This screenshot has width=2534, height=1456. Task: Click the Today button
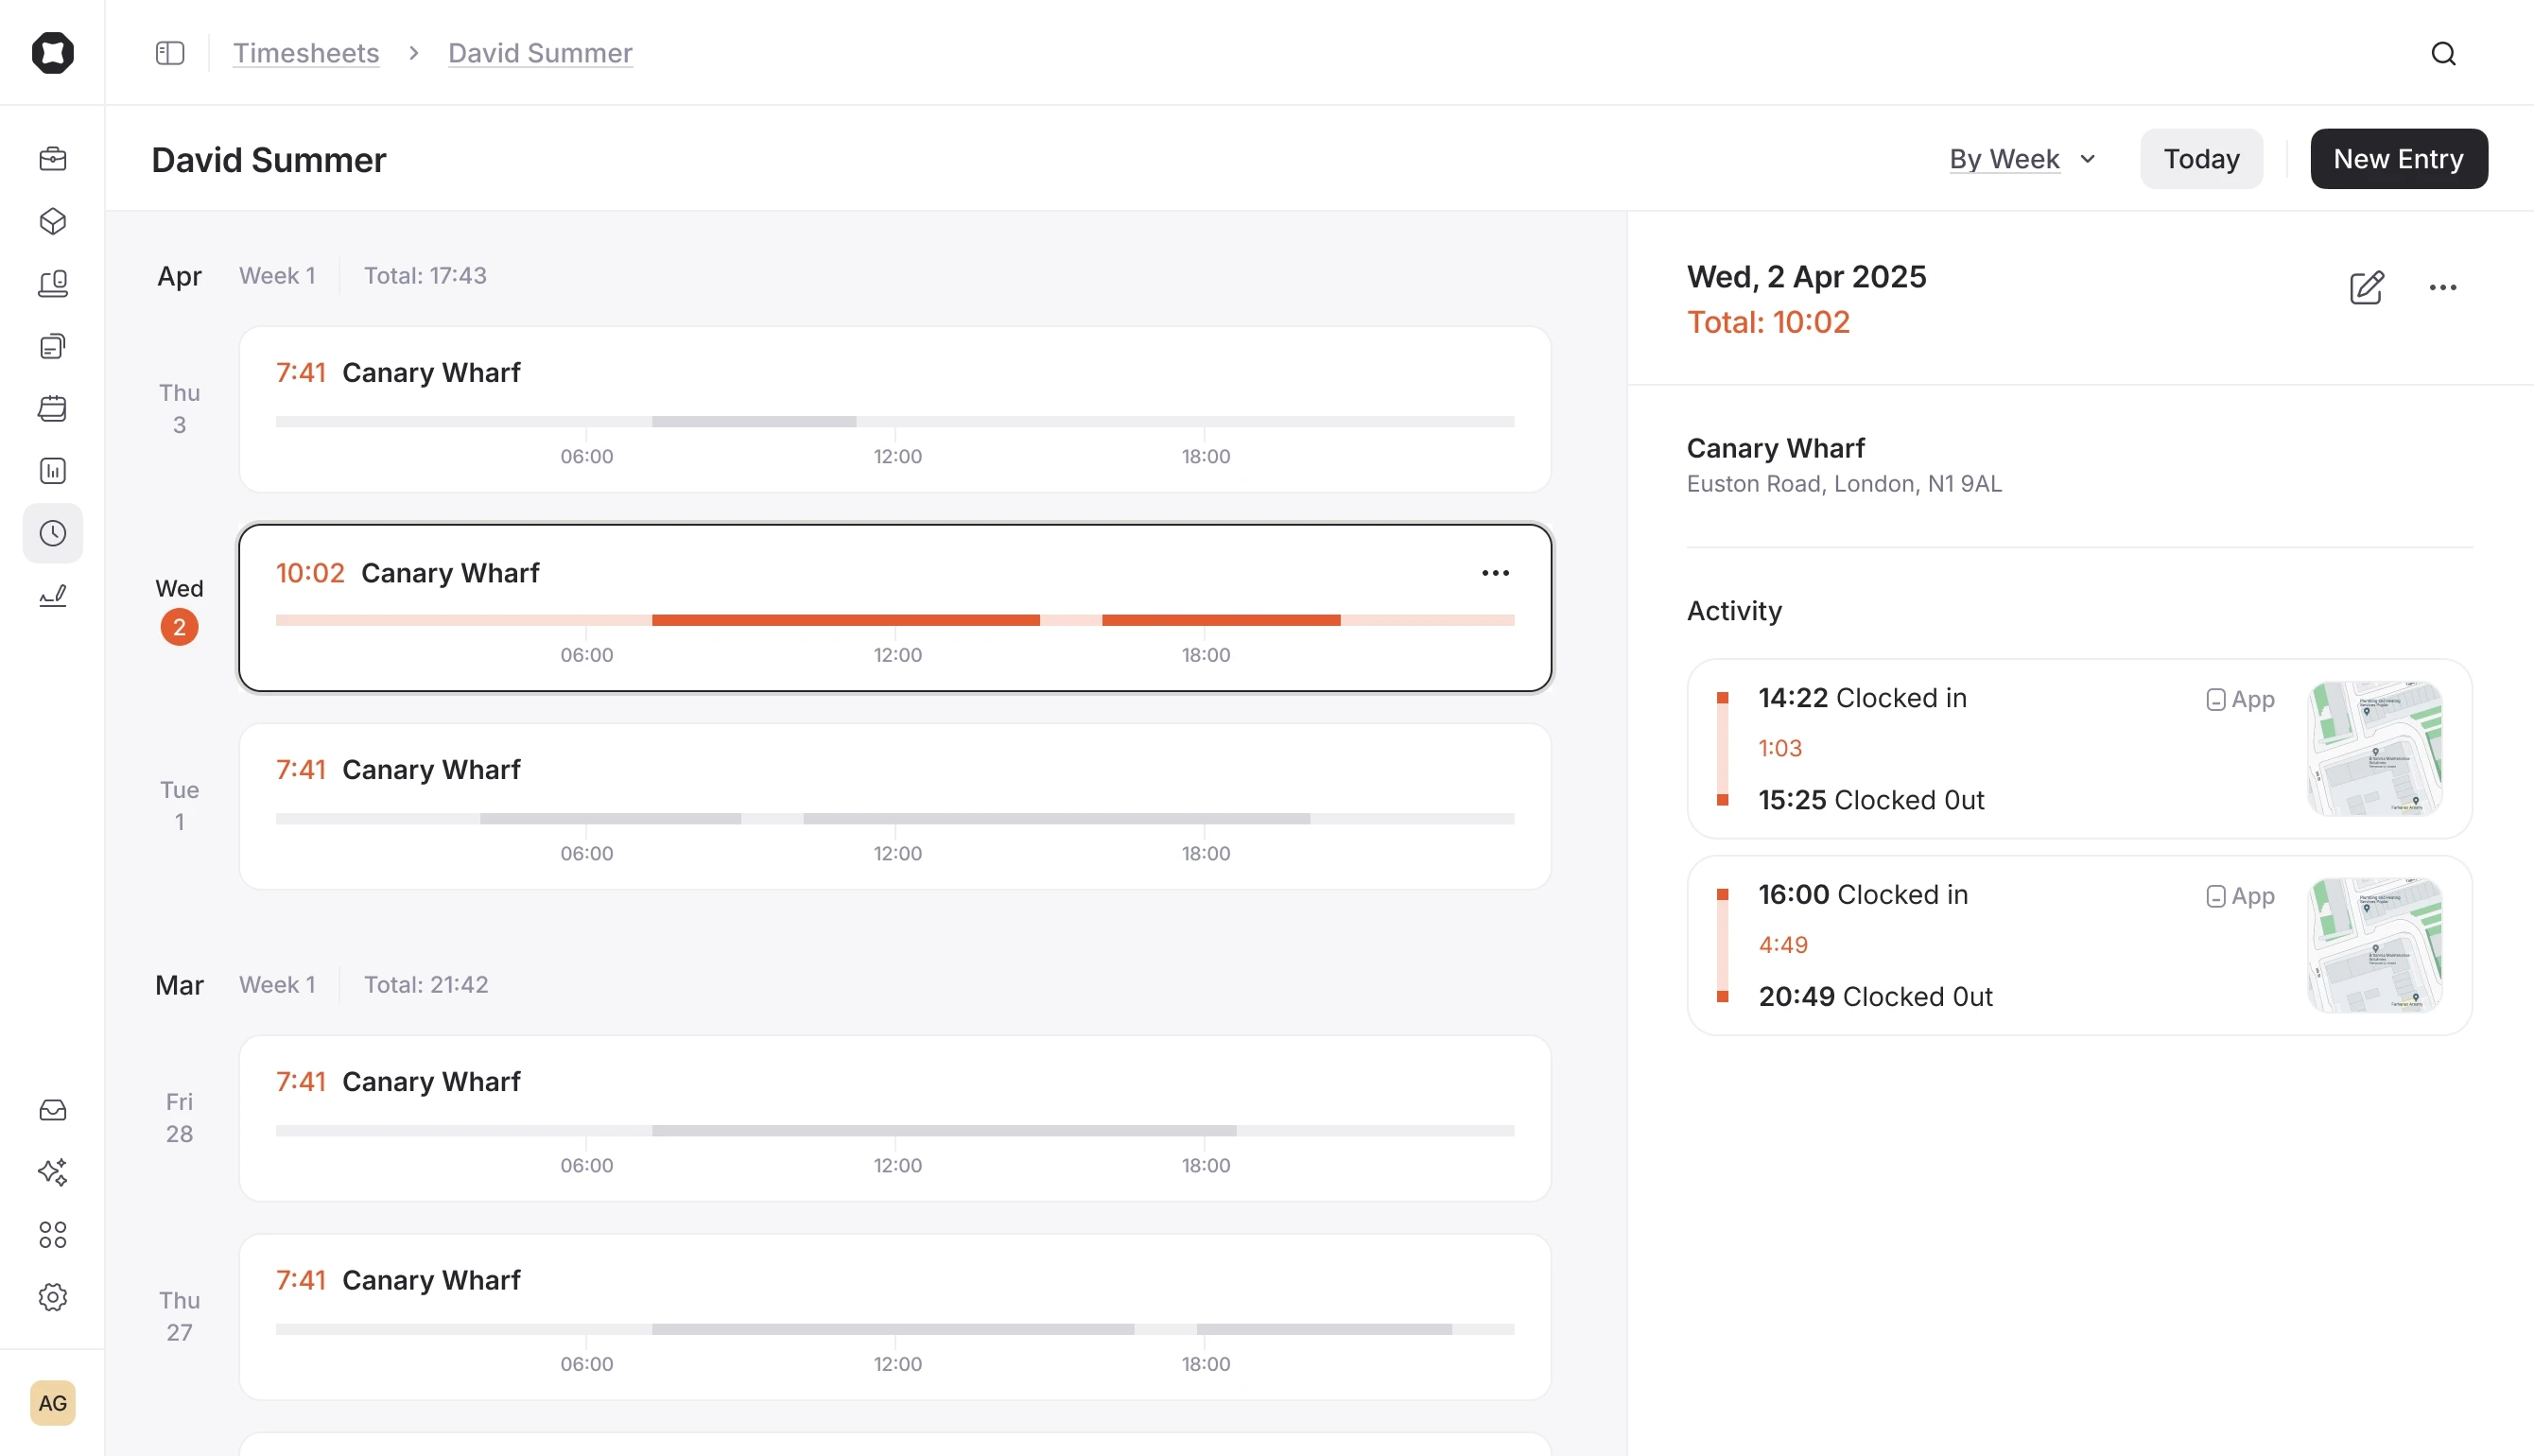tap(2201, 159)
